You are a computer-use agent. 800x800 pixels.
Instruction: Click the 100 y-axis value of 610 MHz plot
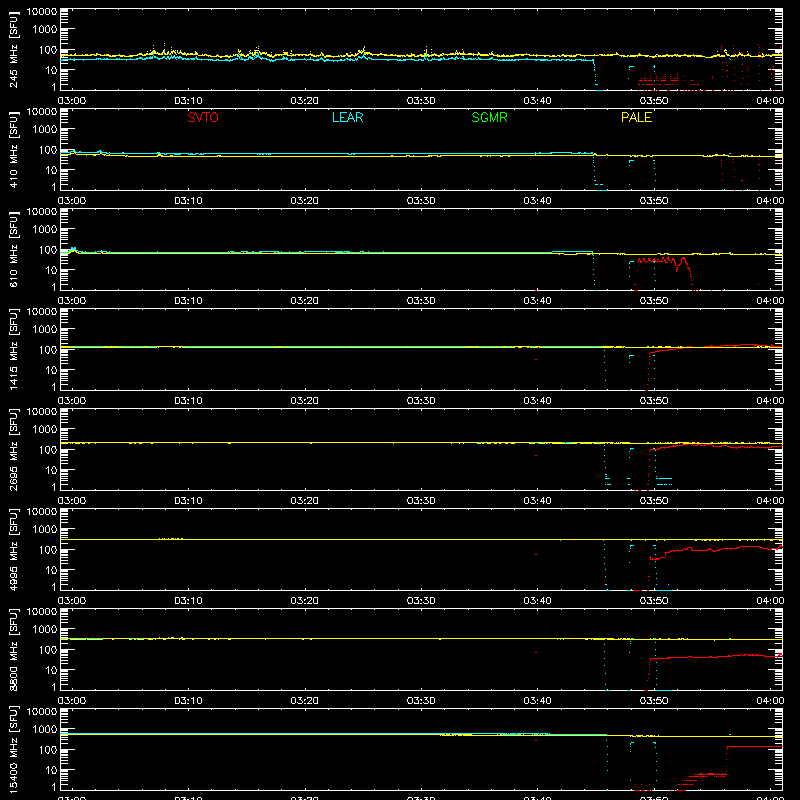coord(48,250)
